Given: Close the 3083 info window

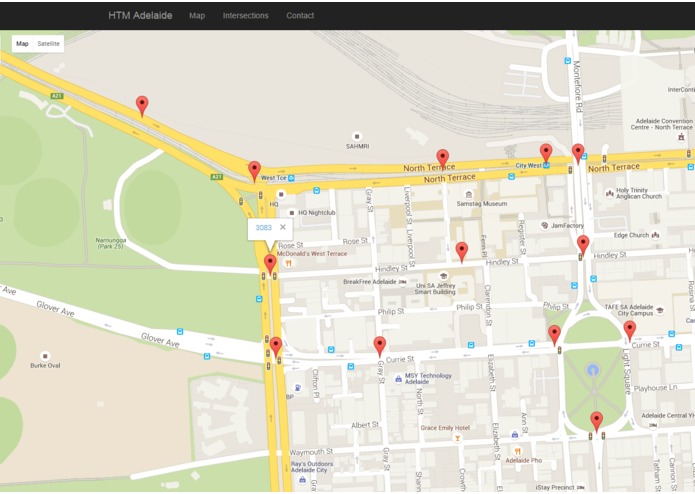Looking at the screenshot, I should pos(282,227).
